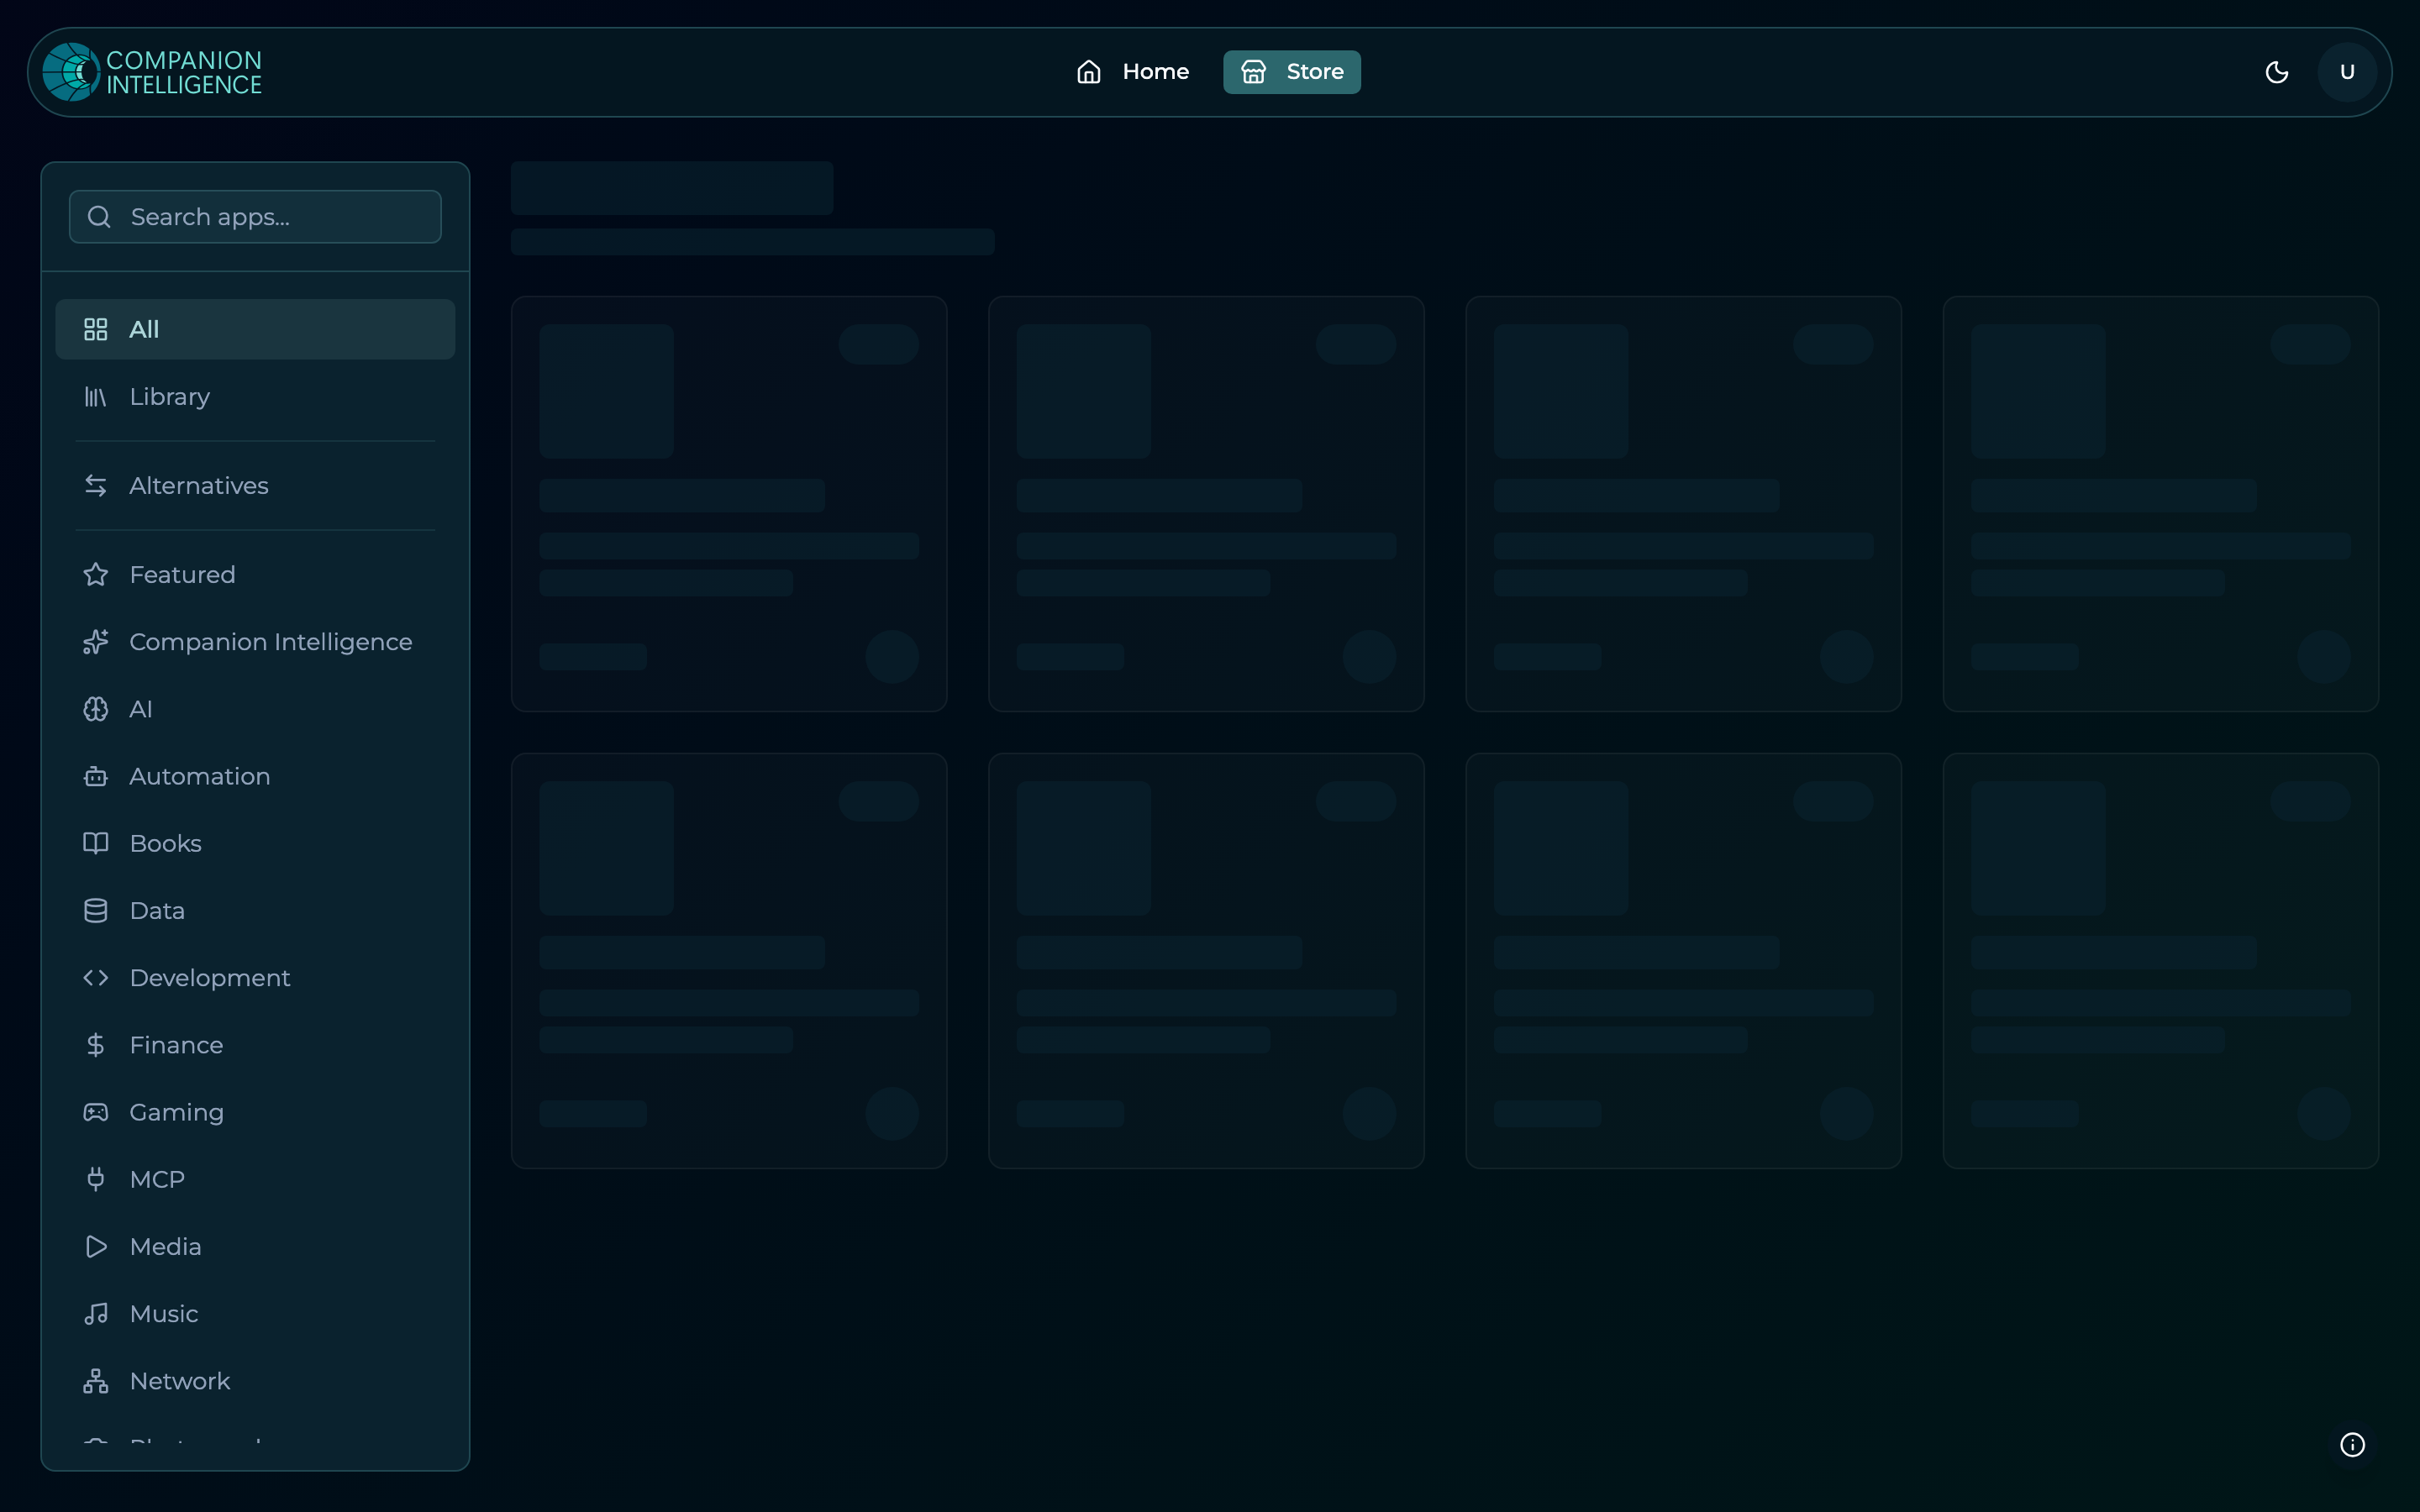The image size is (2420, 1512).
Task: Select the MCP category
Action: click(x=255, y=1179)
